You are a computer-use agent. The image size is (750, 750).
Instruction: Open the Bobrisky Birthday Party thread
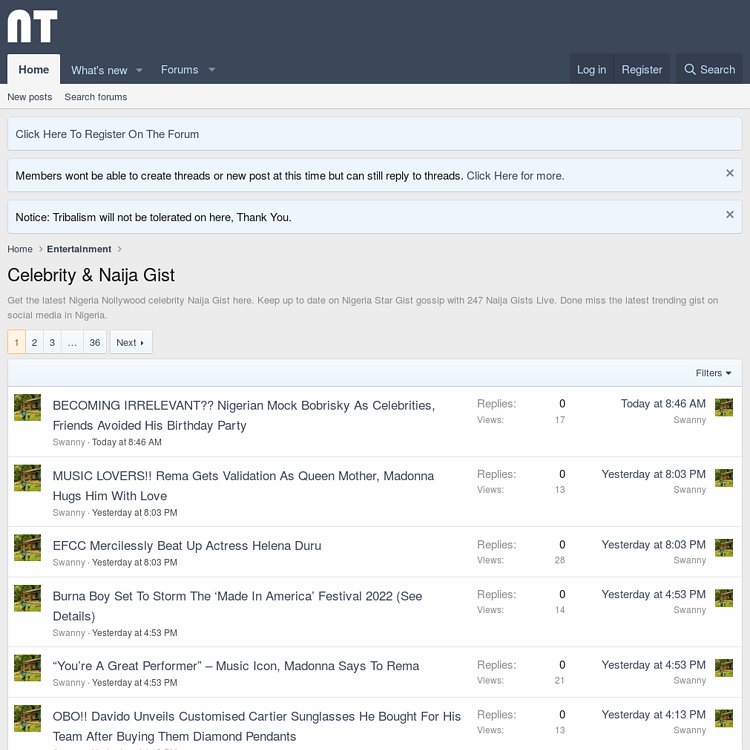[x=243, y=415]
